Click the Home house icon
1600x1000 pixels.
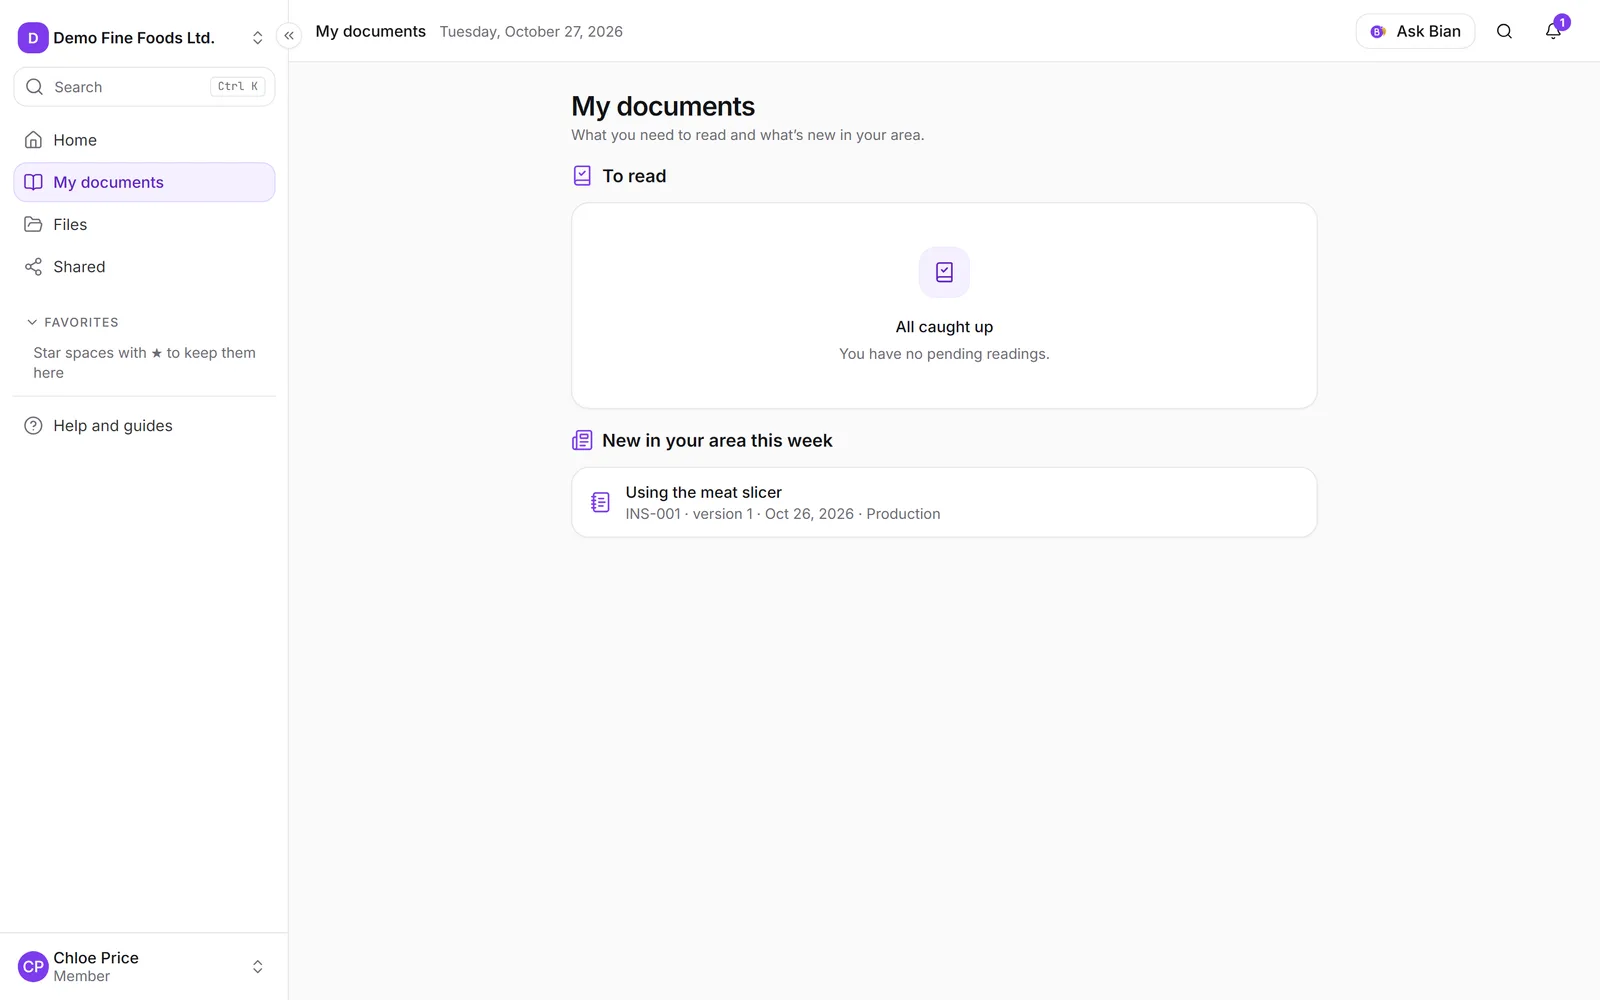(33, 140)
